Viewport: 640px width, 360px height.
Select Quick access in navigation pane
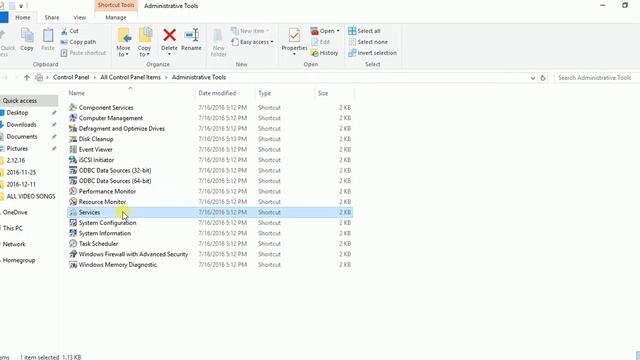click(x=29, y=100)
